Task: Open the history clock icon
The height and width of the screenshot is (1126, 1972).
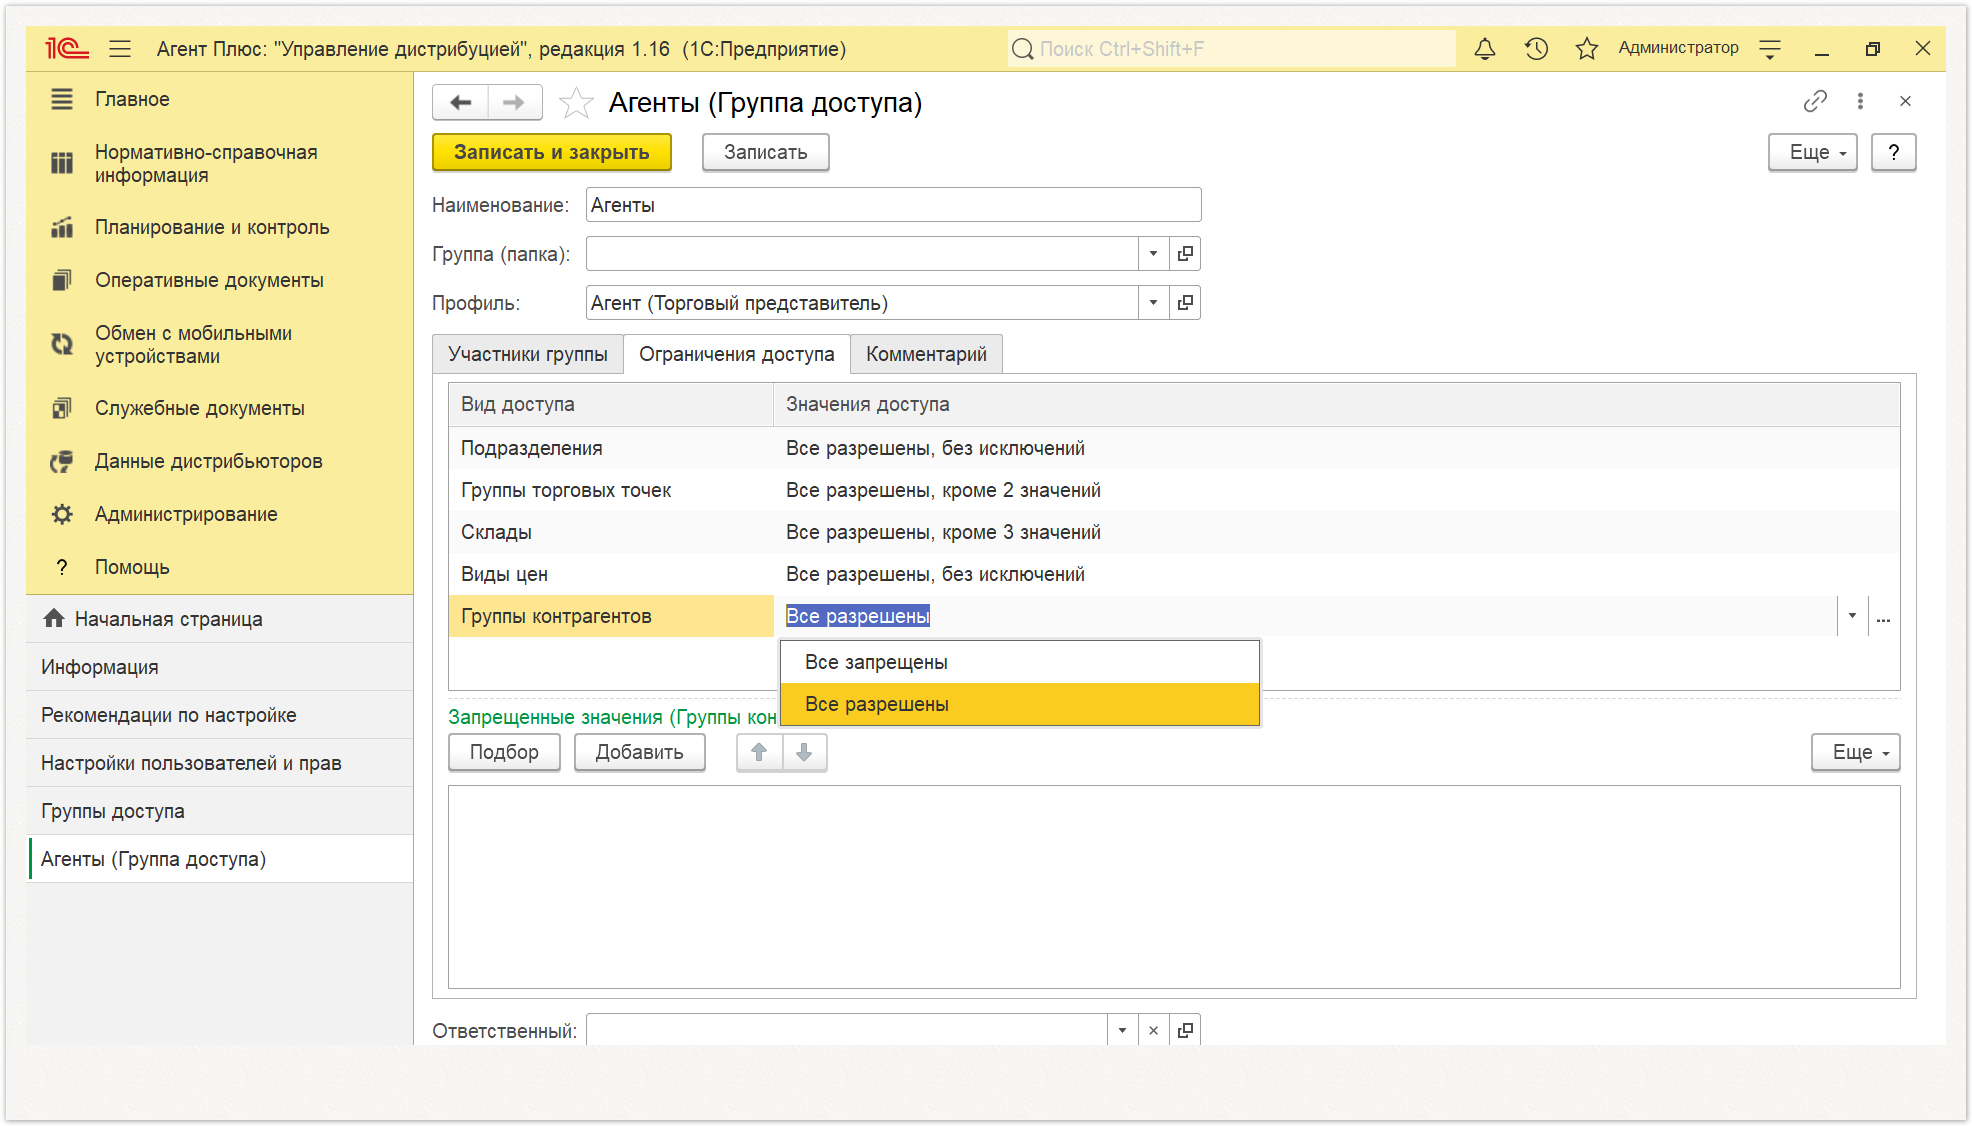Action: pyautogui.click(x=1536, y=48)
